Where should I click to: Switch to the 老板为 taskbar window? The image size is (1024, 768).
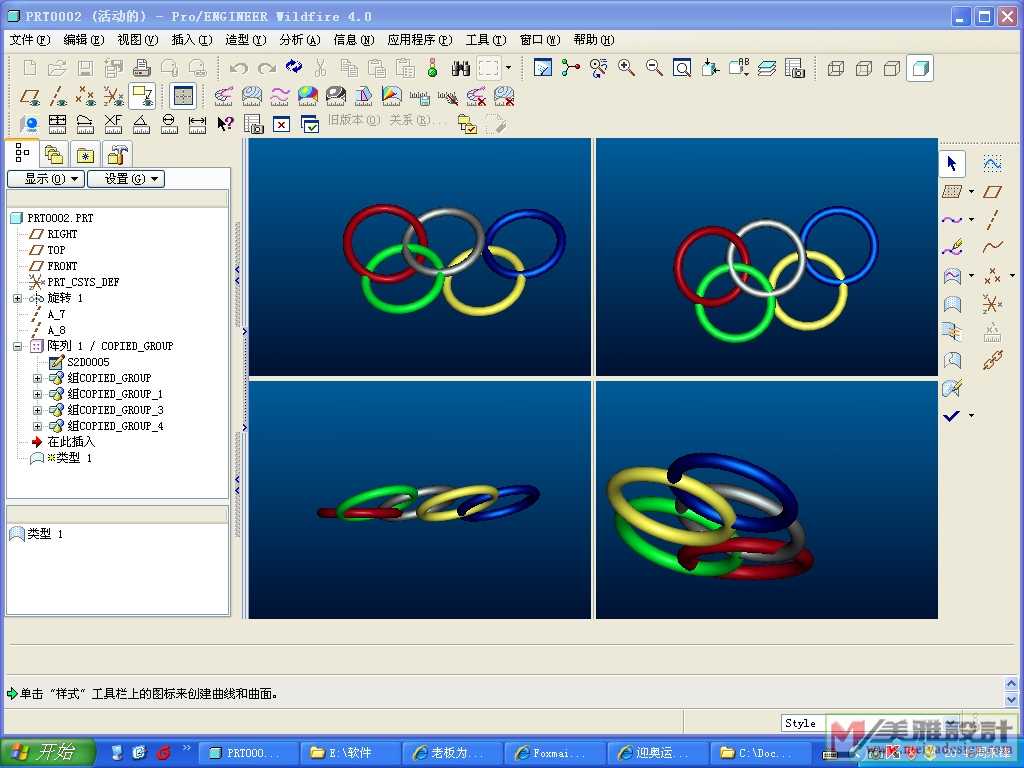pos(452,753)
